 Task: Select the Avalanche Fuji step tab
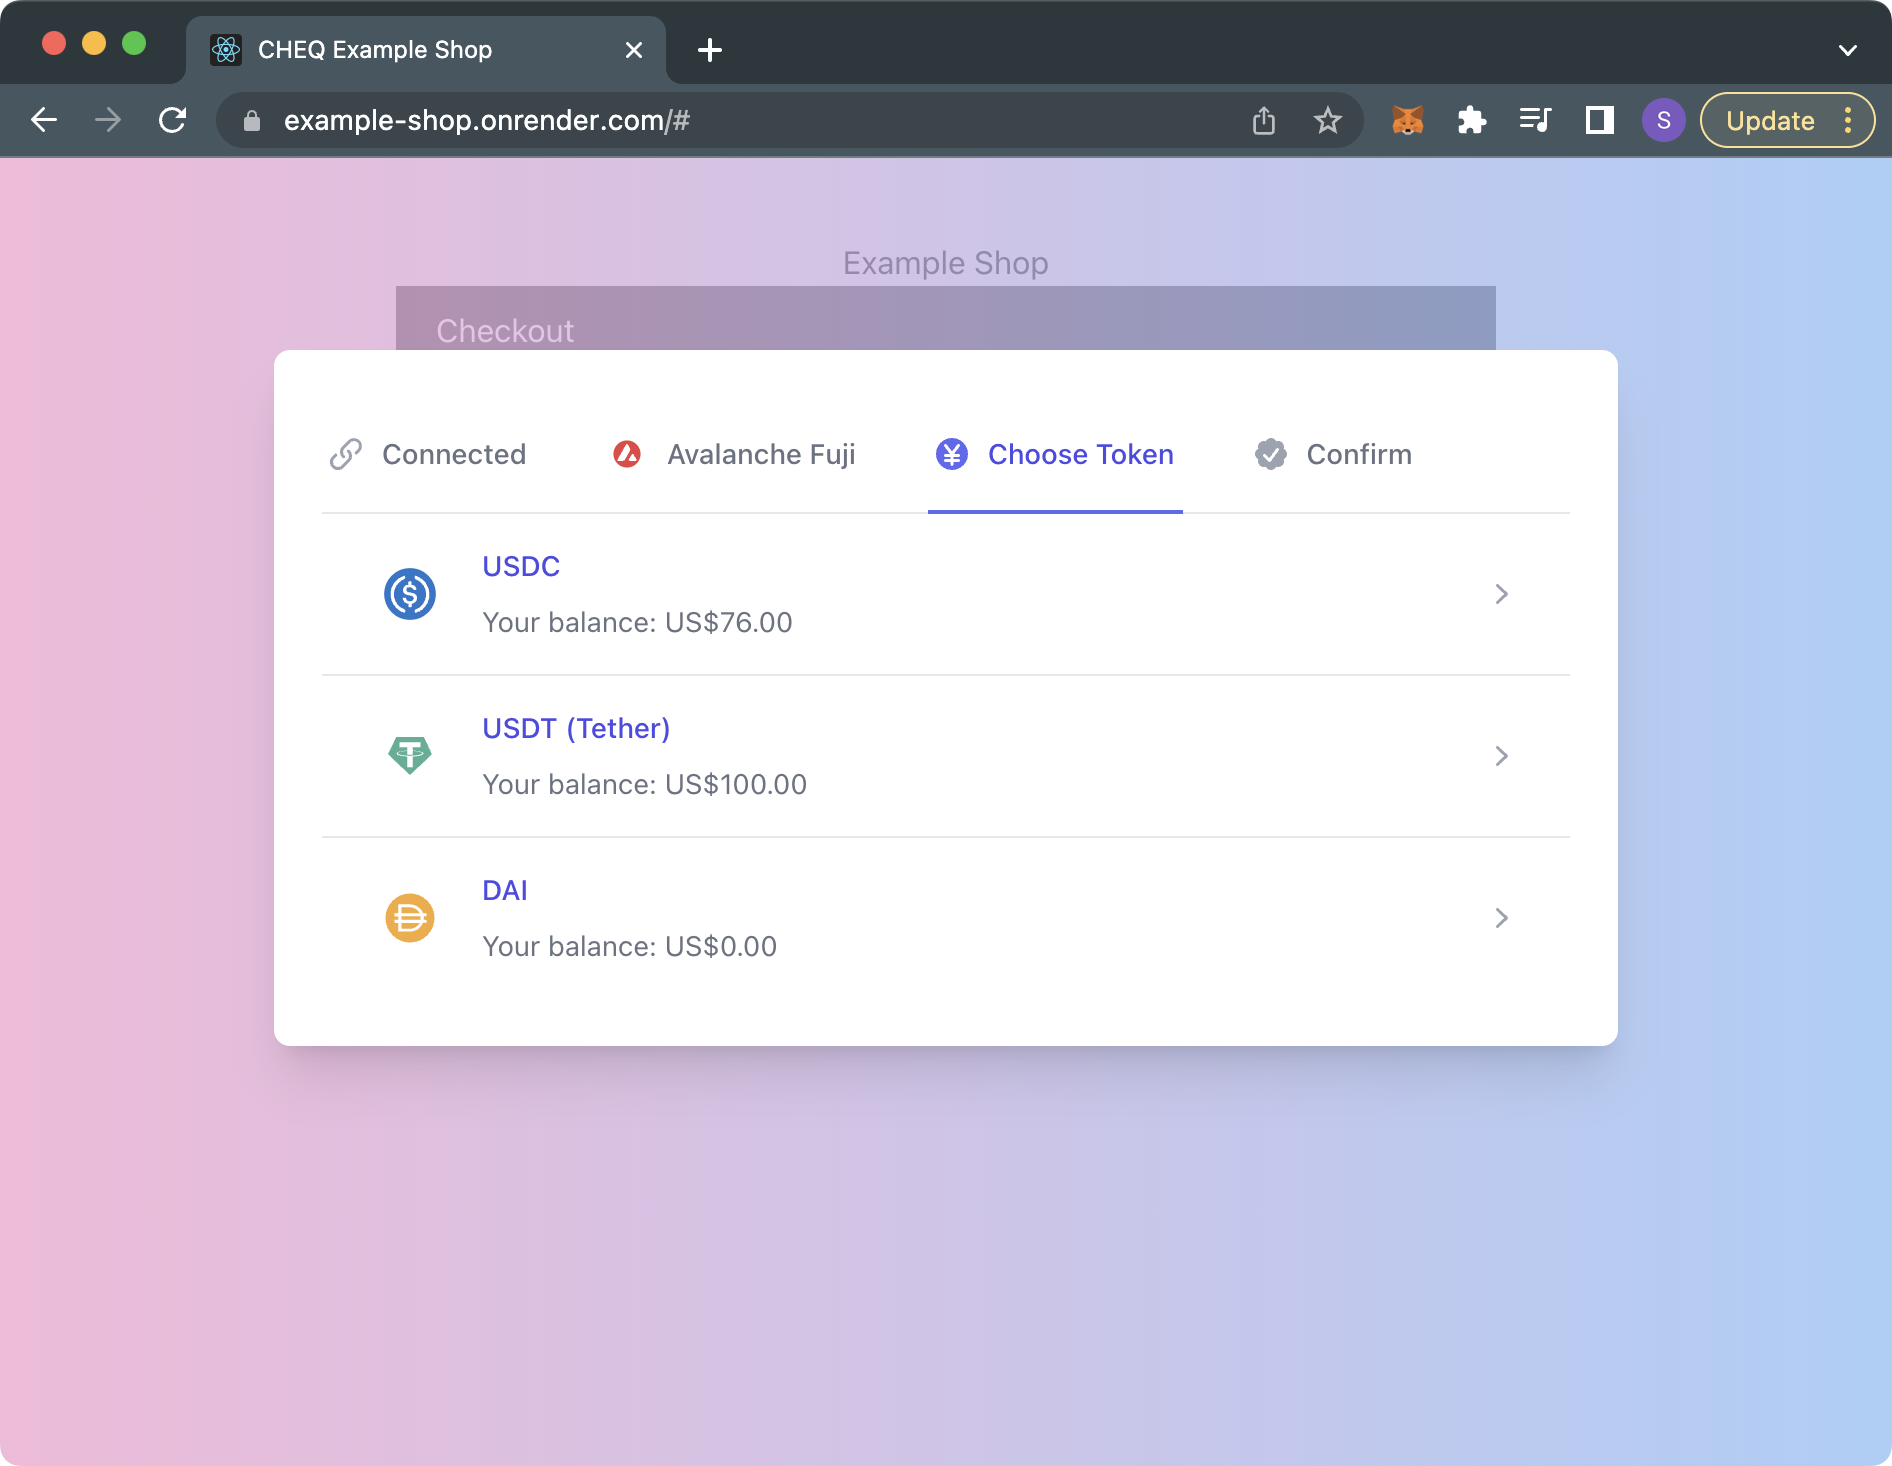point(734,455)
